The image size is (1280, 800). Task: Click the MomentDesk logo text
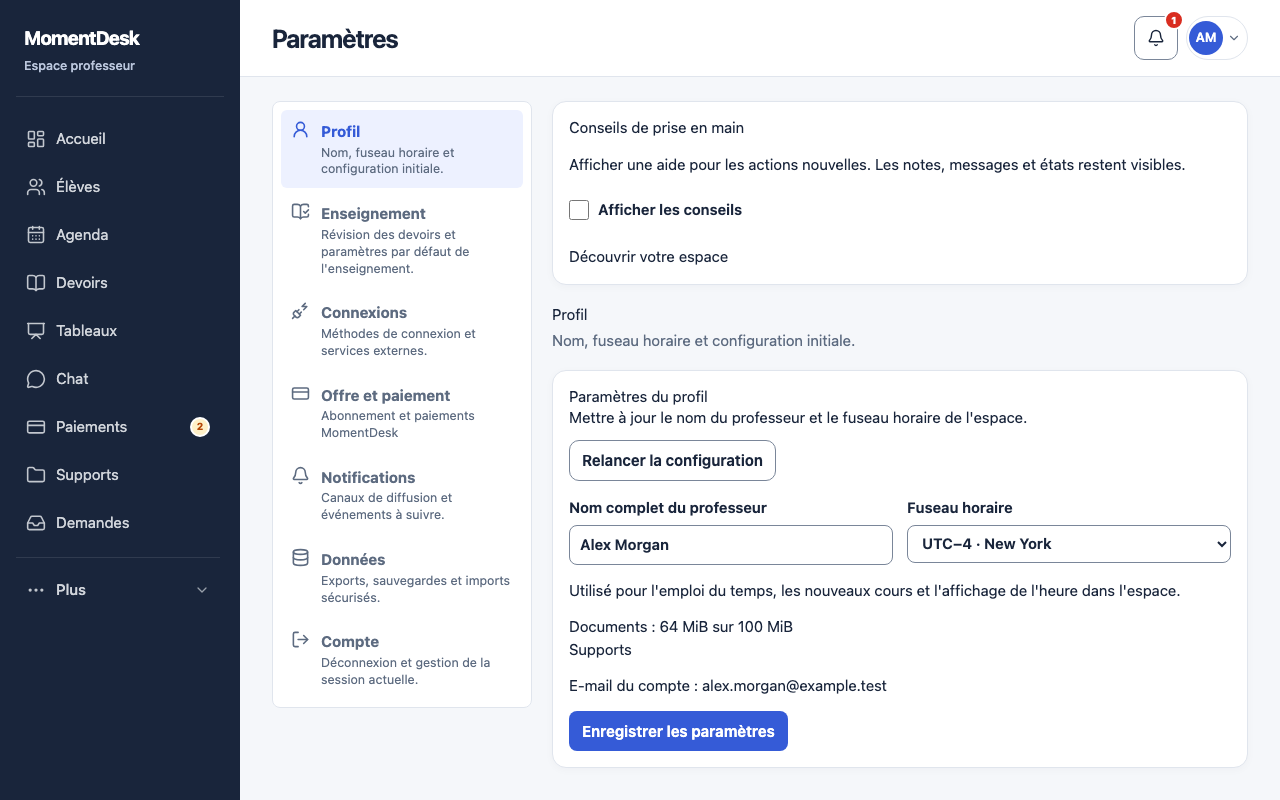[x=82, y=39]
